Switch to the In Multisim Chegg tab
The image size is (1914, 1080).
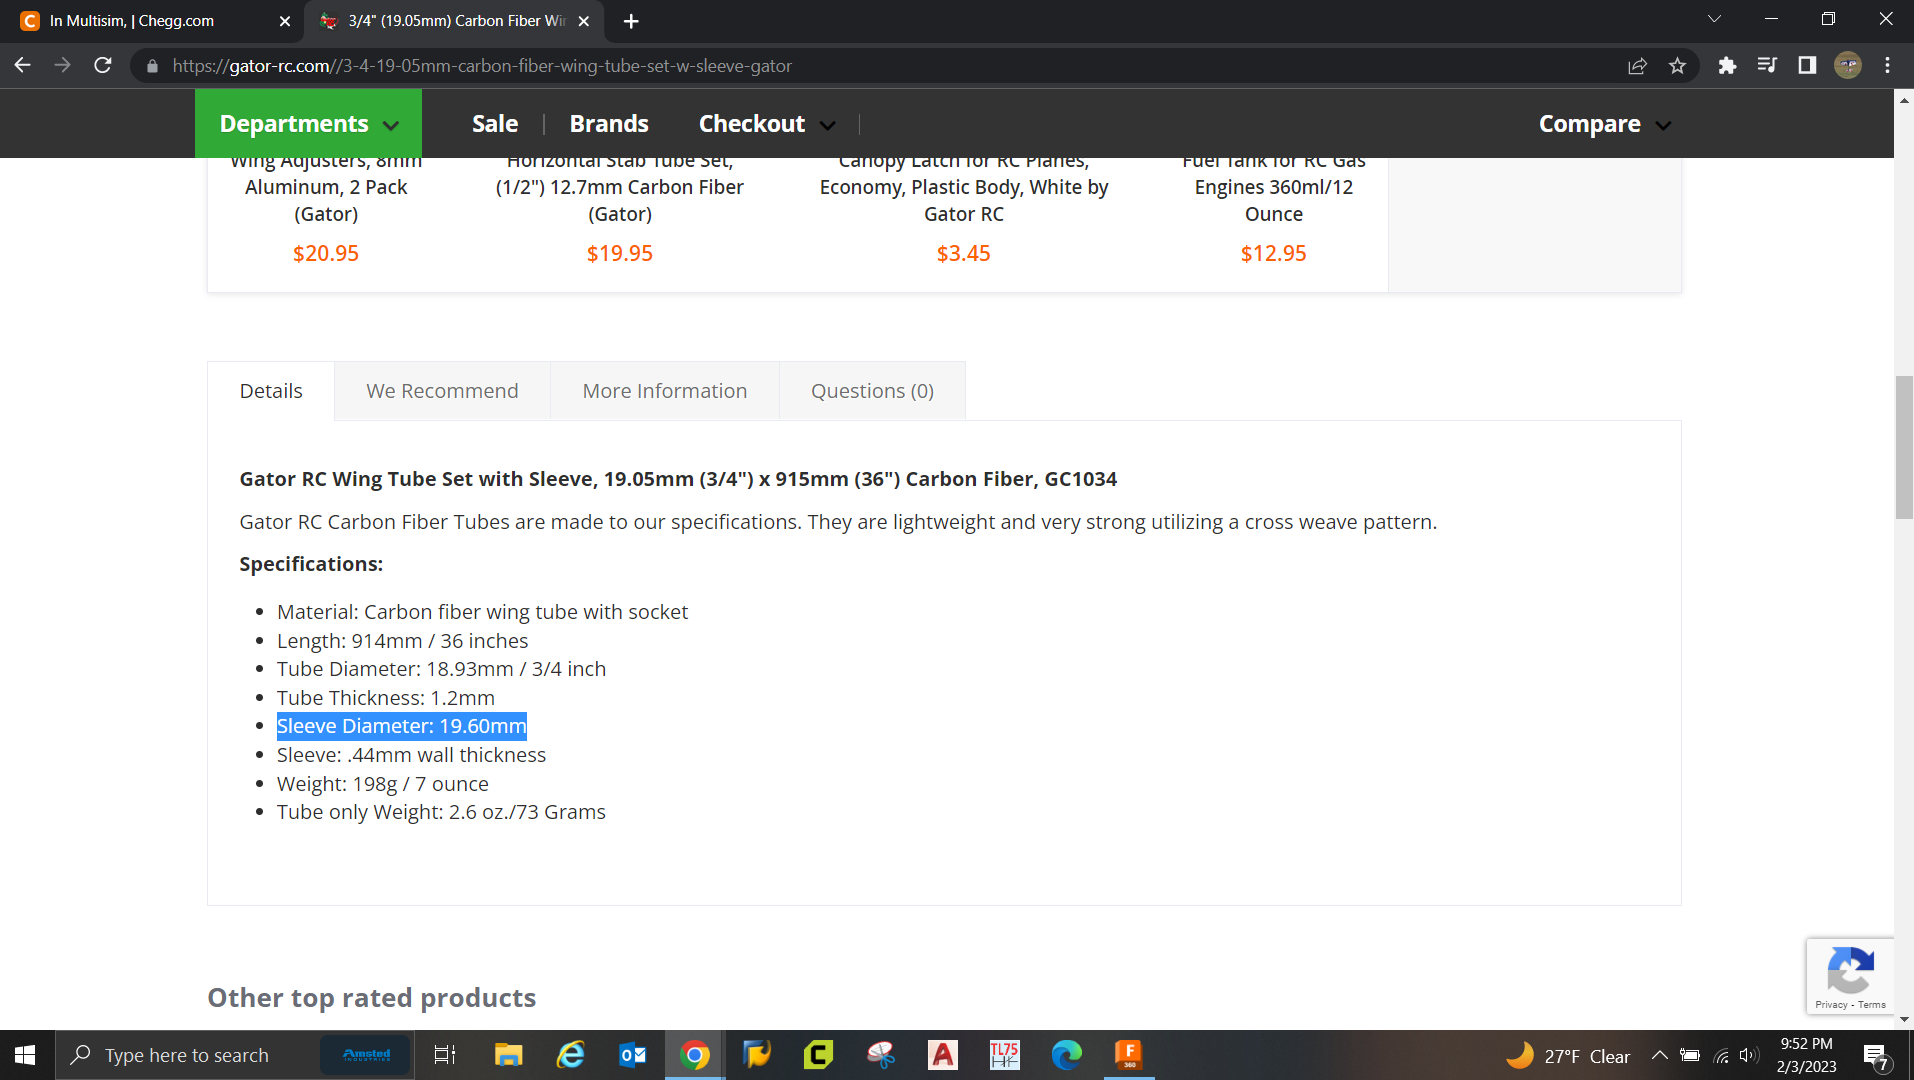150,21
